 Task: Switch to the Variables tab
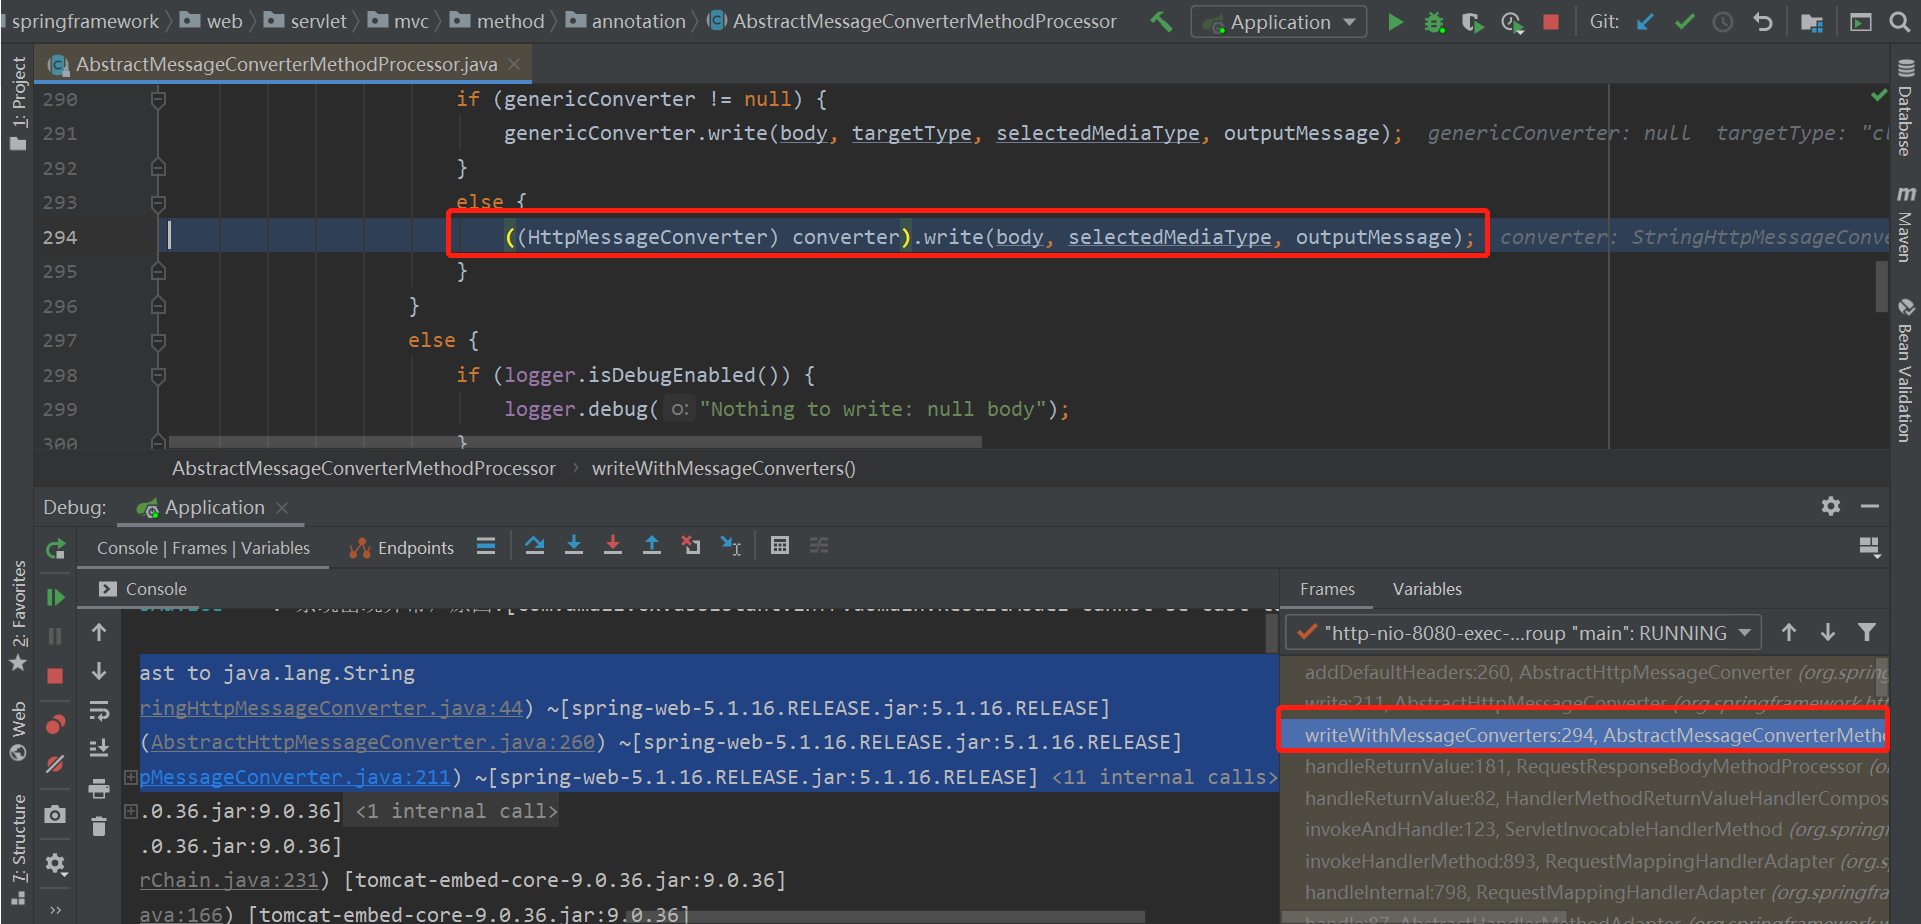[x=1427, y=589]
